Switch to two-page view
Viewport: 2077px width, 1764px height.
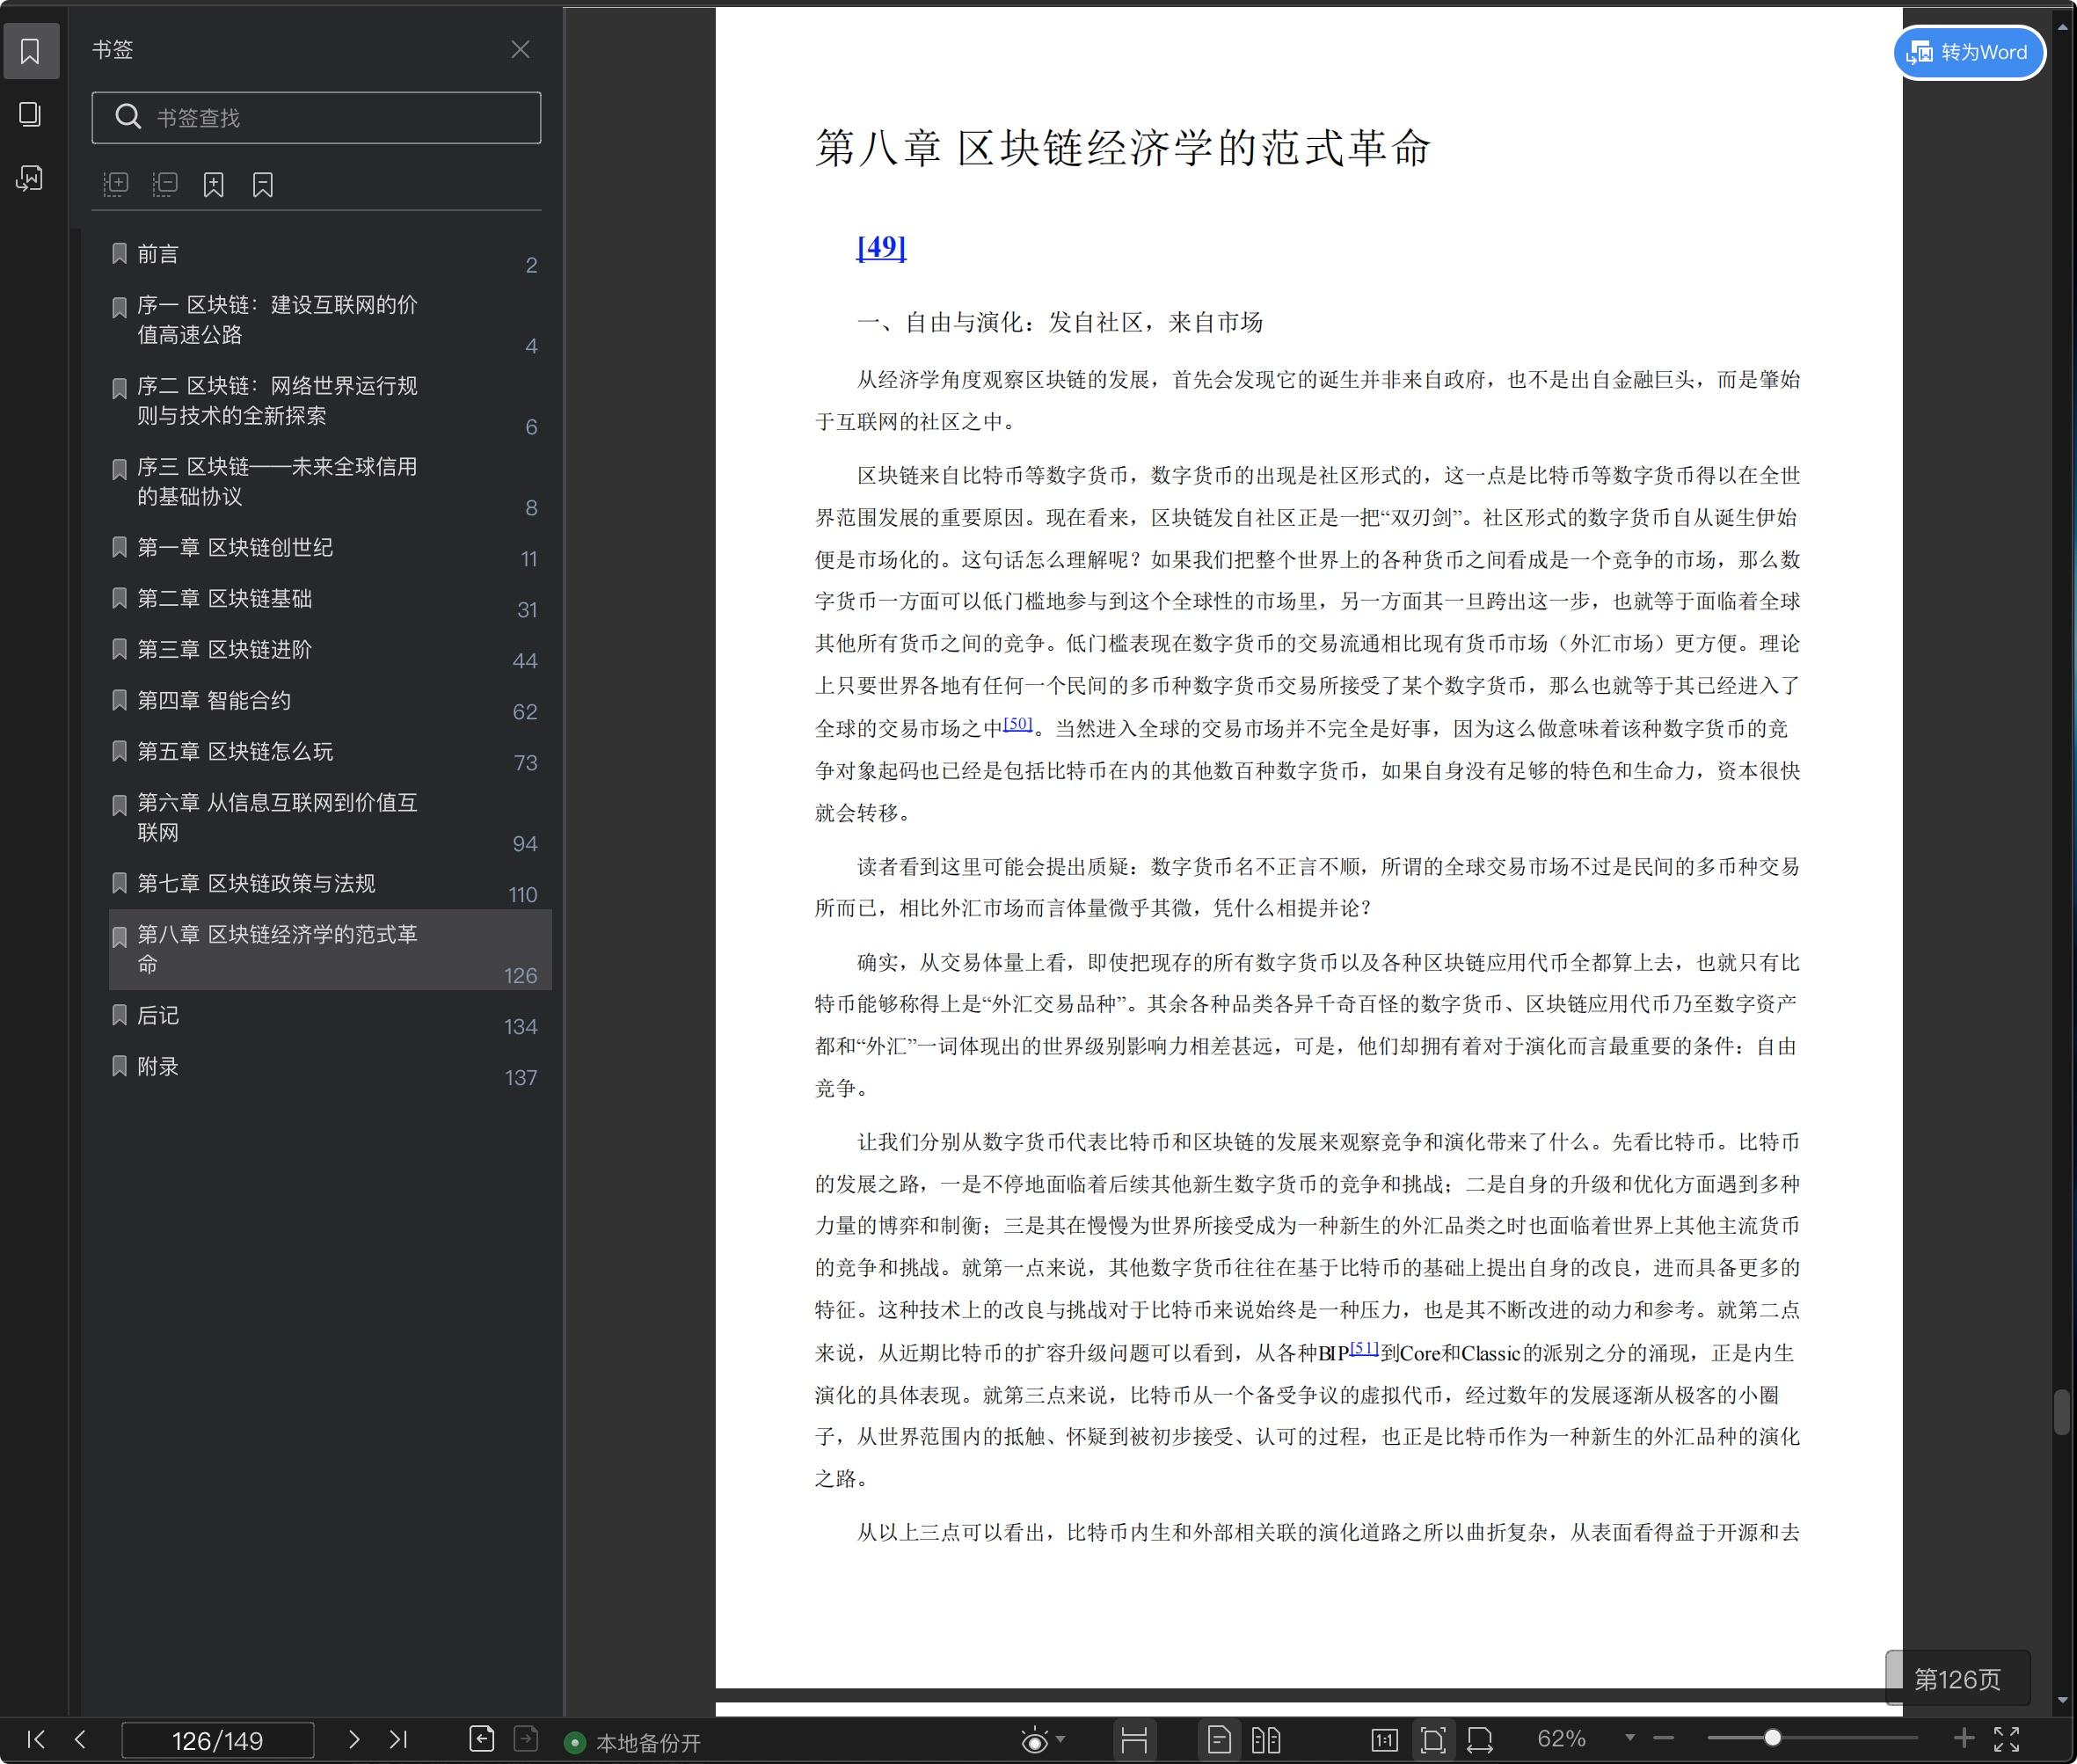[1266, 1740]
